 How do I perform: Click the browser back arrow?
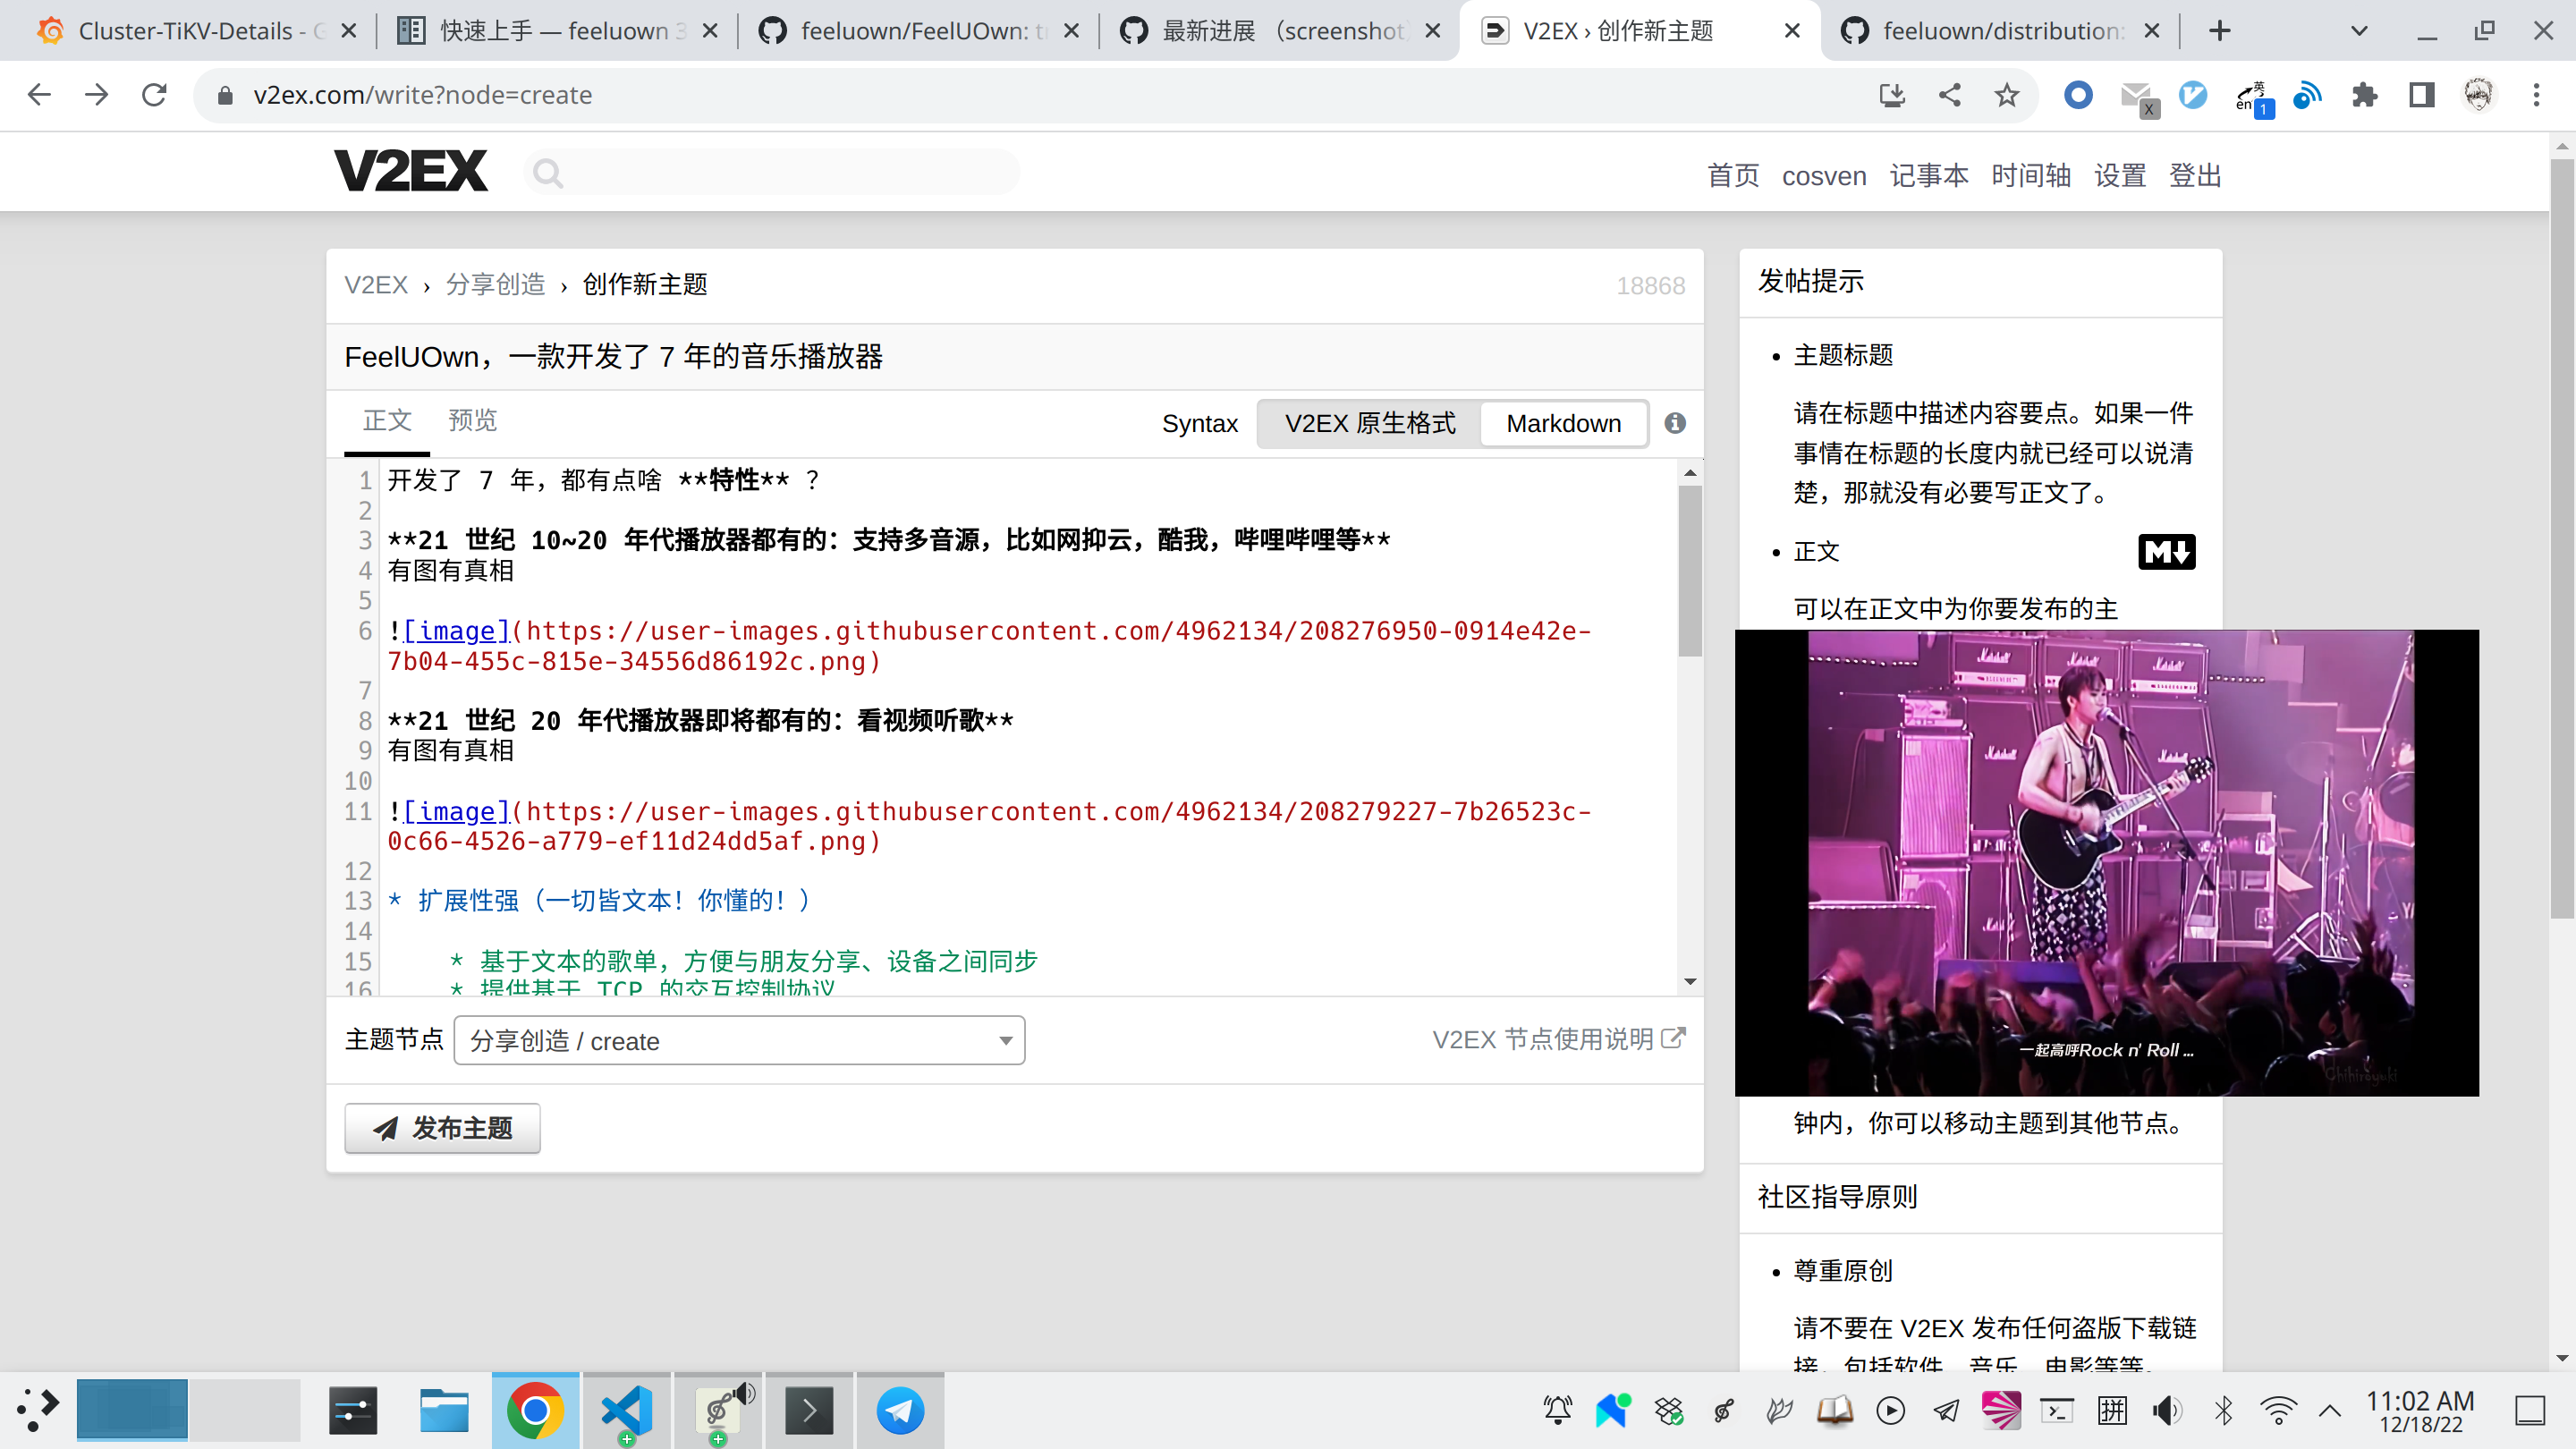[39, 95]
